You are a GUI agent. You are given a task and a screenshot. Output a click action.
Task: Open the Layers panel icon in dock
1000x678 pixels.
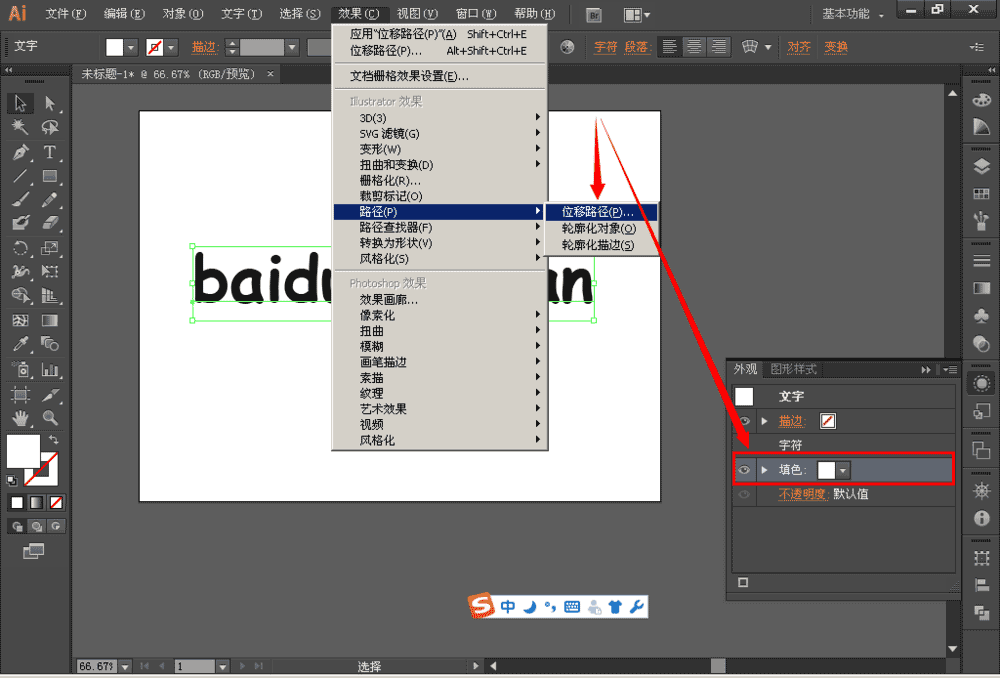pos(982,166)
